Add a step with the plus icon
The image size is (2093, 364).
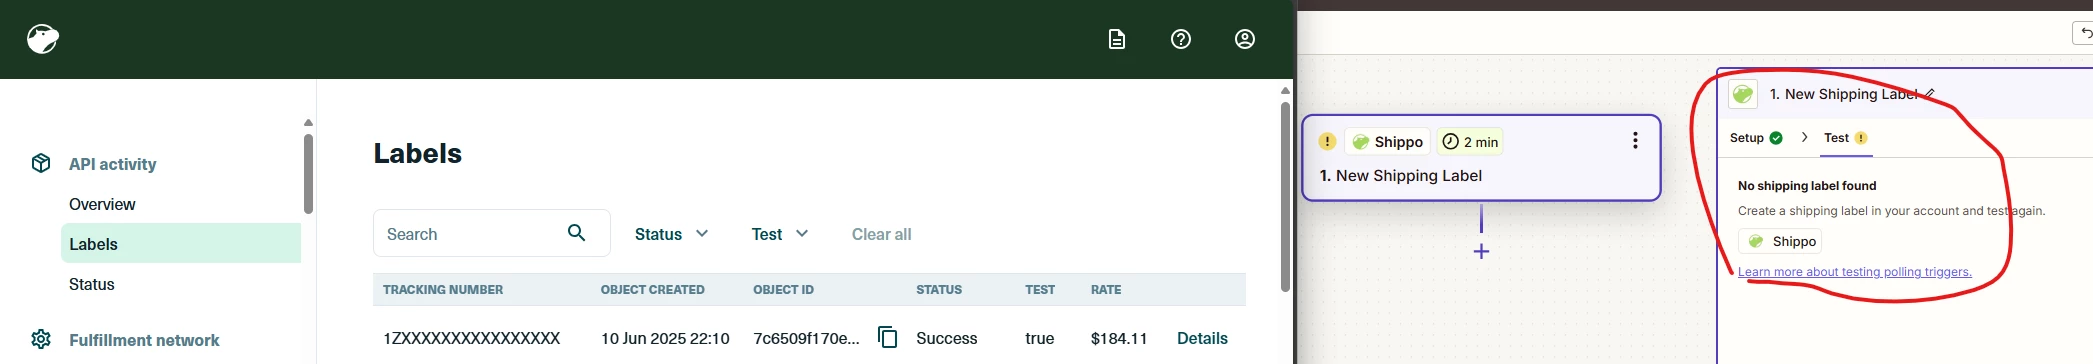click(1481, 251)
